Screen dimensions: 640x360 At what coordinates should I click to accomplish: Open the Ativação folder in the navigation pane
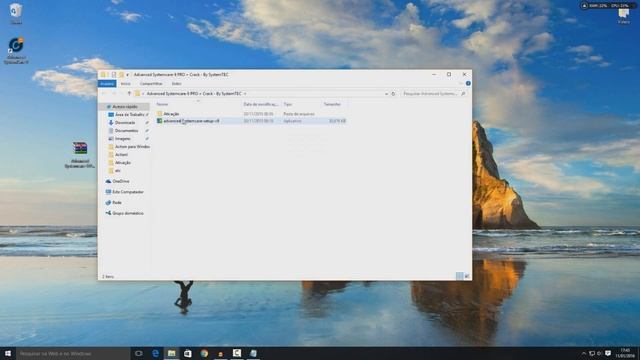click(123, 163)
